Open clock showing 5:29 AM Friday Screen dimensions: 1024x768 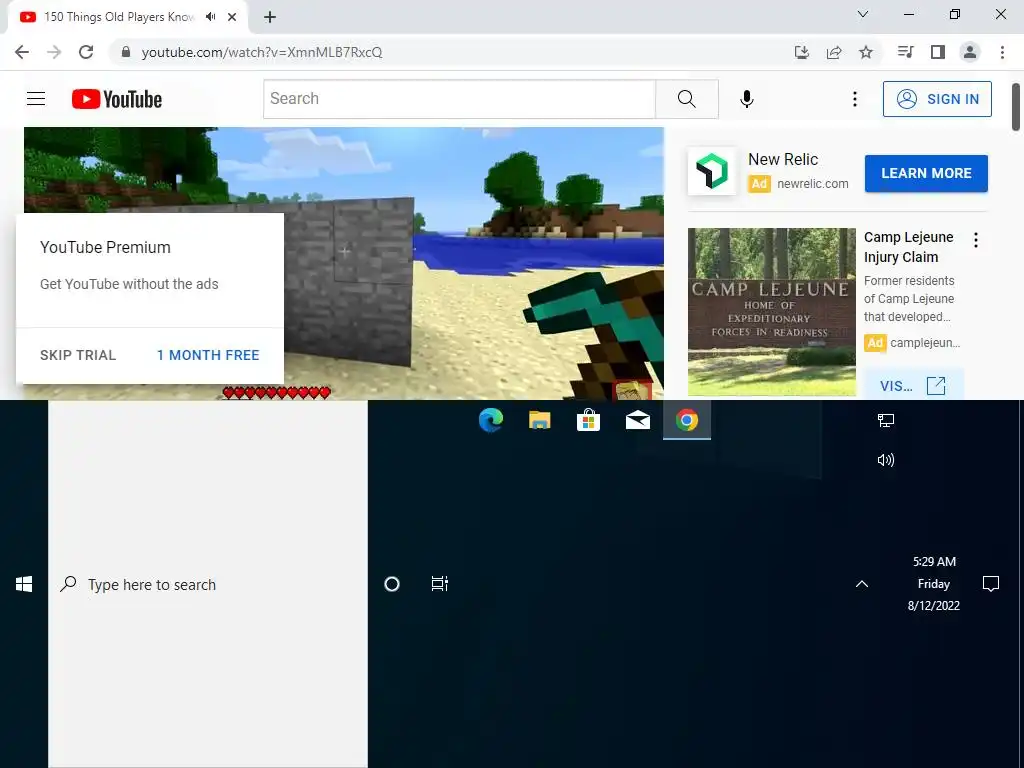point(934,584)
